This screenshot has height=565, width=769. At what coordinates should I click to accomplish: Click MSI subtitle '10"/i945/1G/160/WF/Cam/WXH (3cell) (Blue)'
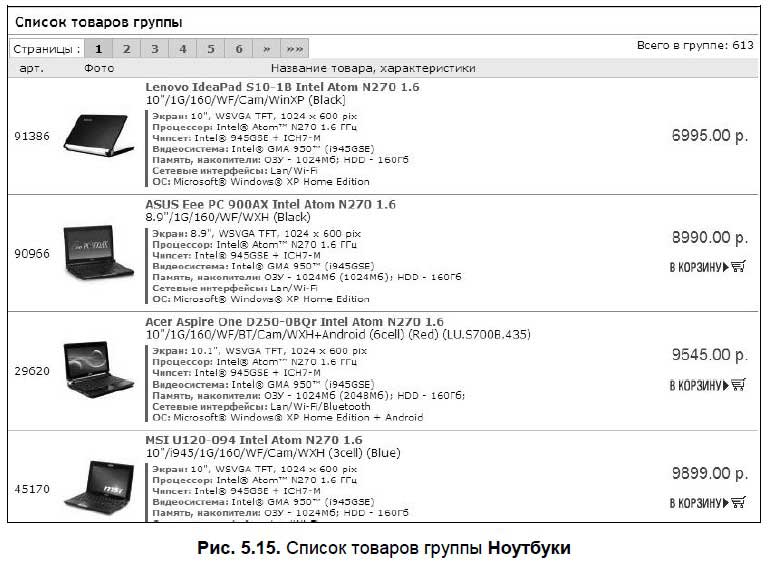click(273, 453)
